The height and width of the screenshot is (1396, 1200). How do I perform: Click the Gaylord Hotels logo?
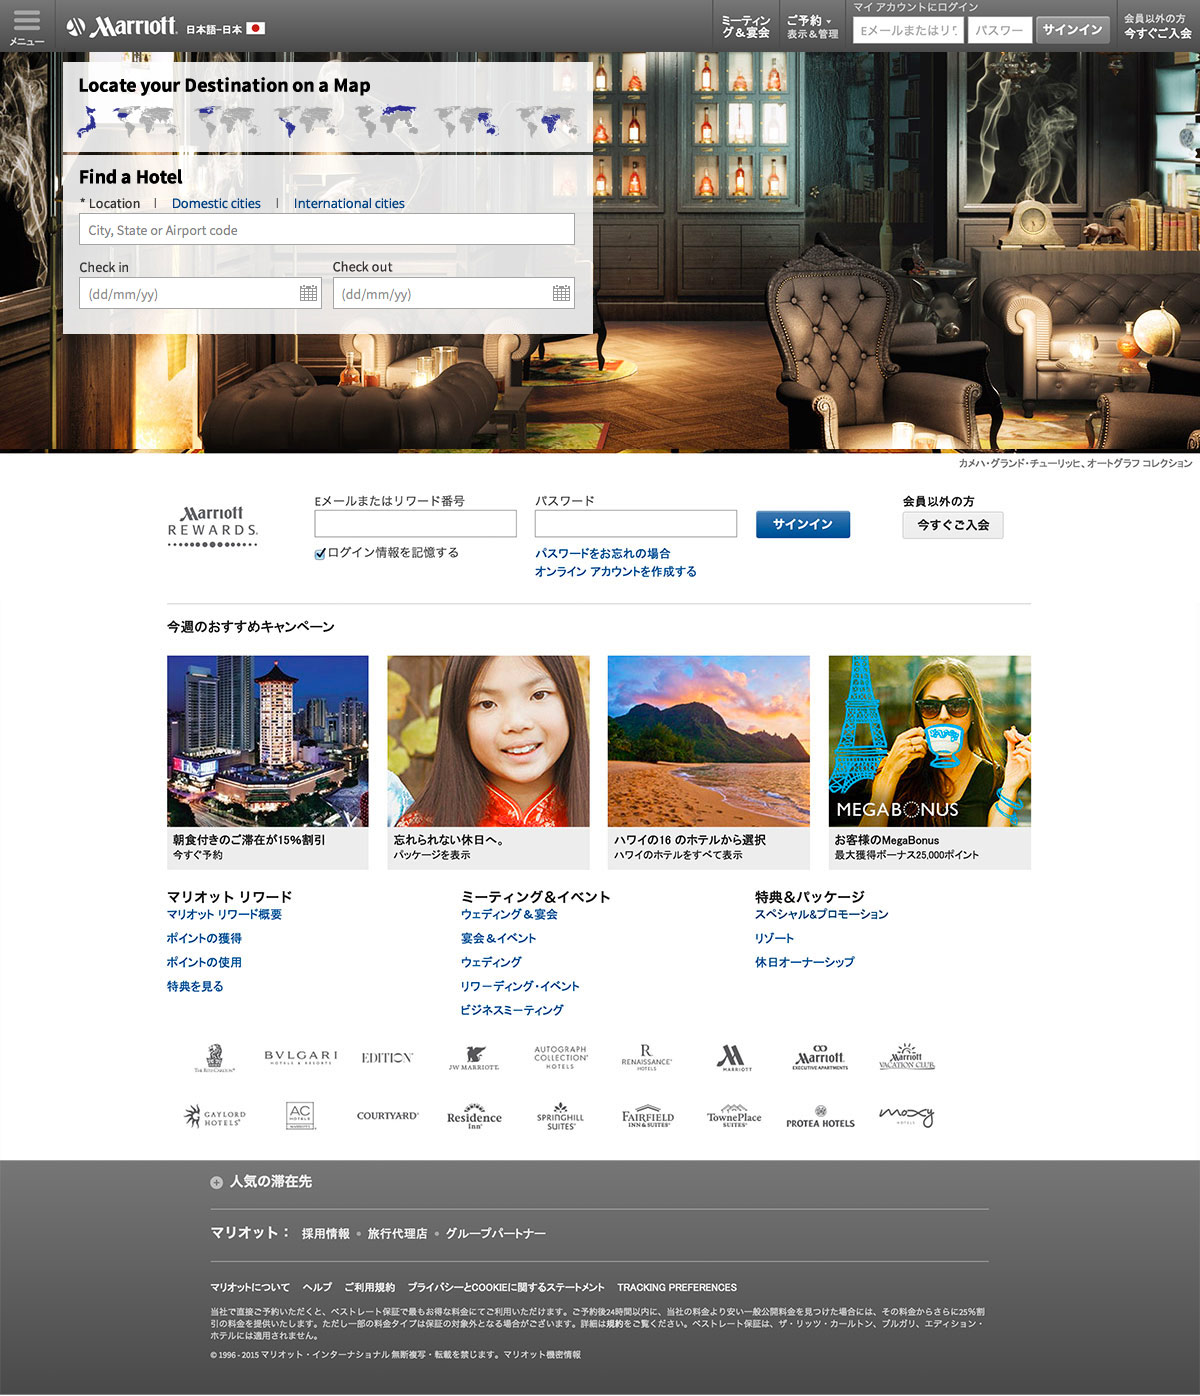(214, 1116)
